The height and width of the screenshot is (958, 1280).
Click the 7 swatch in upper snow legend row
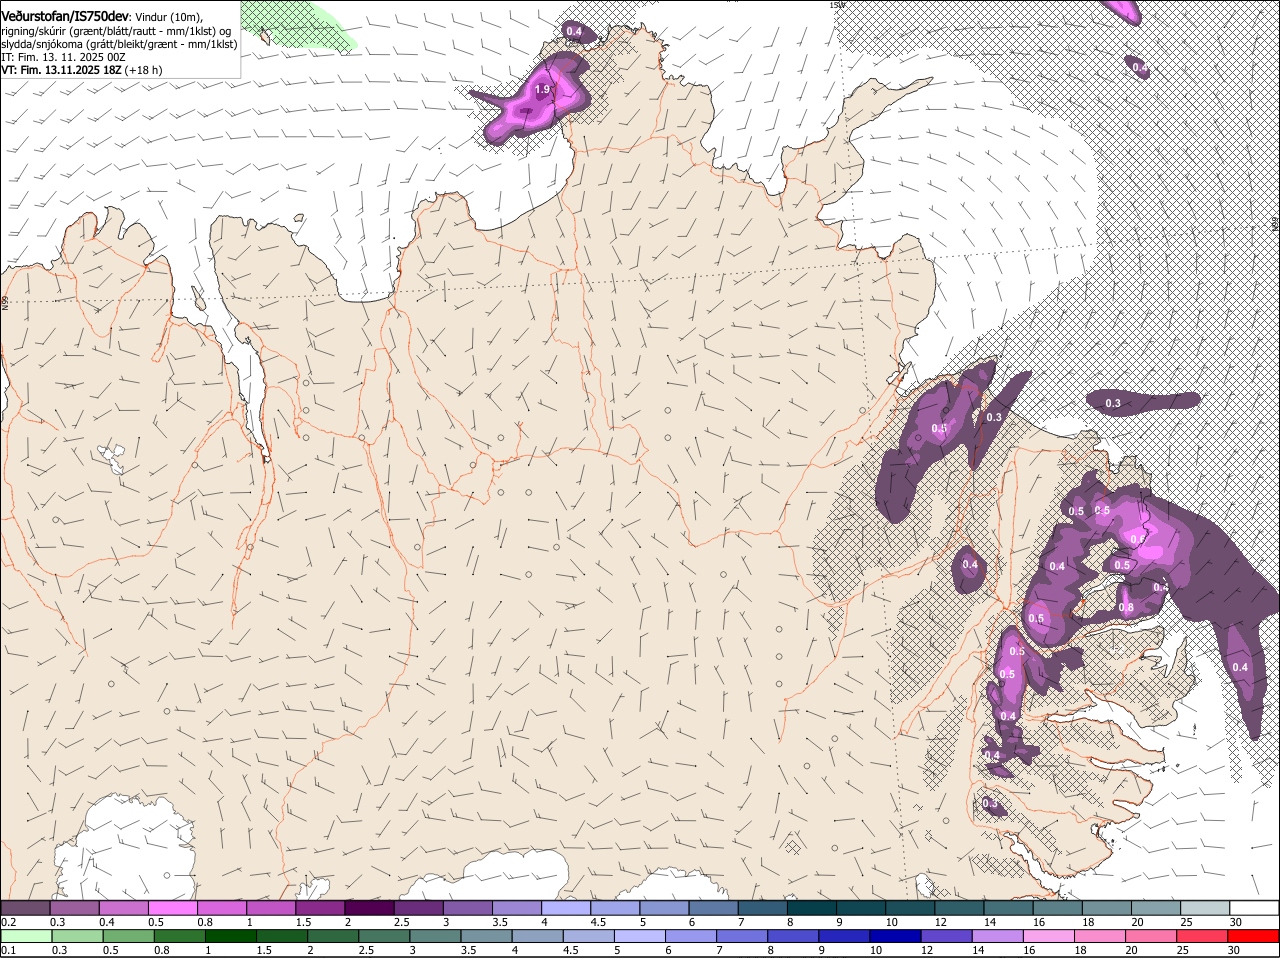click(x=763, y=908)
